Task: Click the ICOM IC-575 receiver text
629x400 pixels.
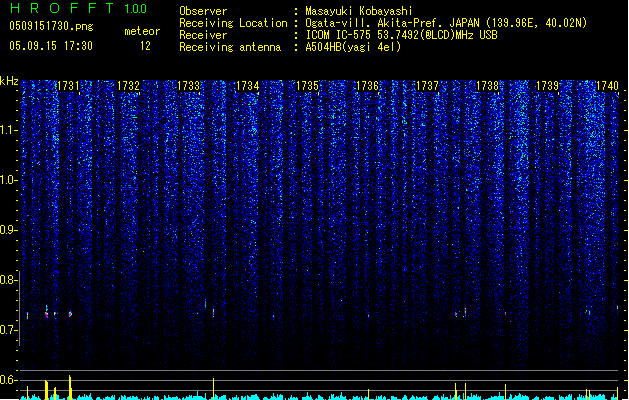Action: point(402,35)
